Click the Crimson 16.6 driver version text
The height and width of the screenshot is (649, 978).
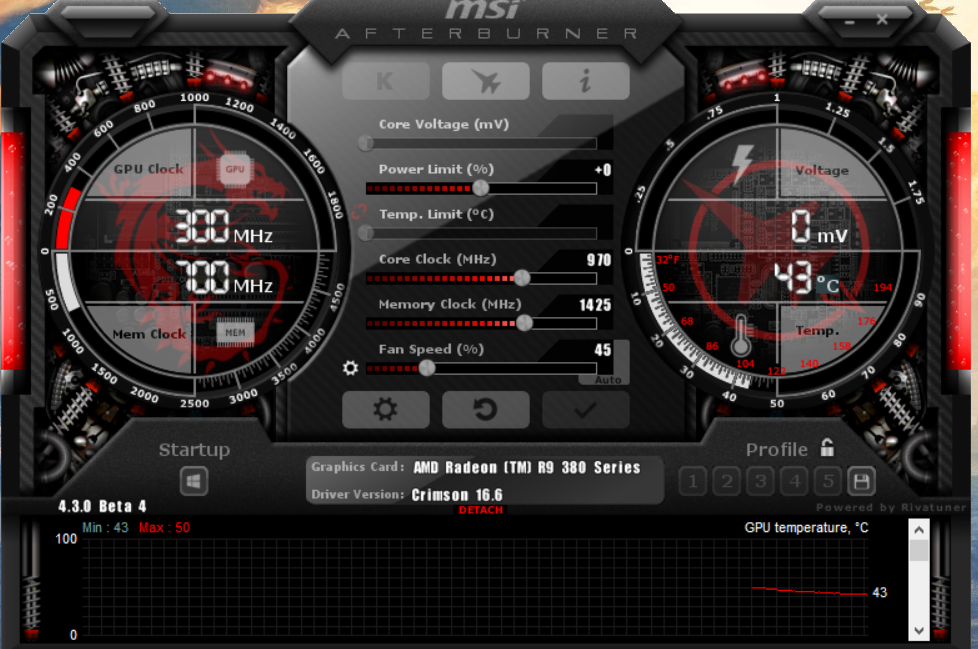[x=457, y=495]
